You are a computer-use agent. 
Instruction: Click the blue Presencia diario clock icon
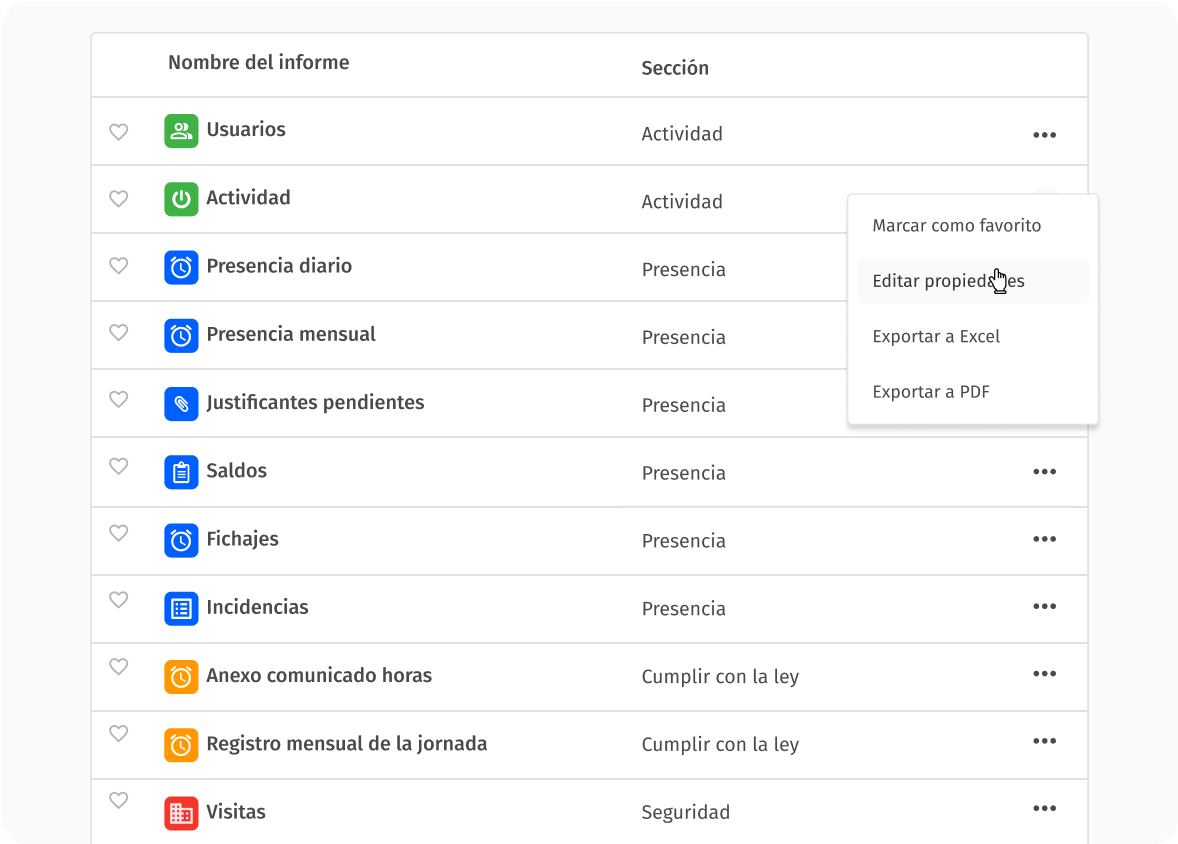[181, 267]
